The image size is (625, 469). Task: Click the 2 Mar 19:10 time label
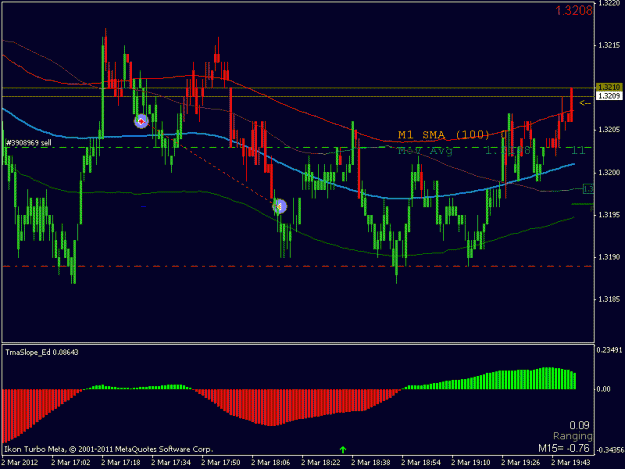[x=471, y=463]
